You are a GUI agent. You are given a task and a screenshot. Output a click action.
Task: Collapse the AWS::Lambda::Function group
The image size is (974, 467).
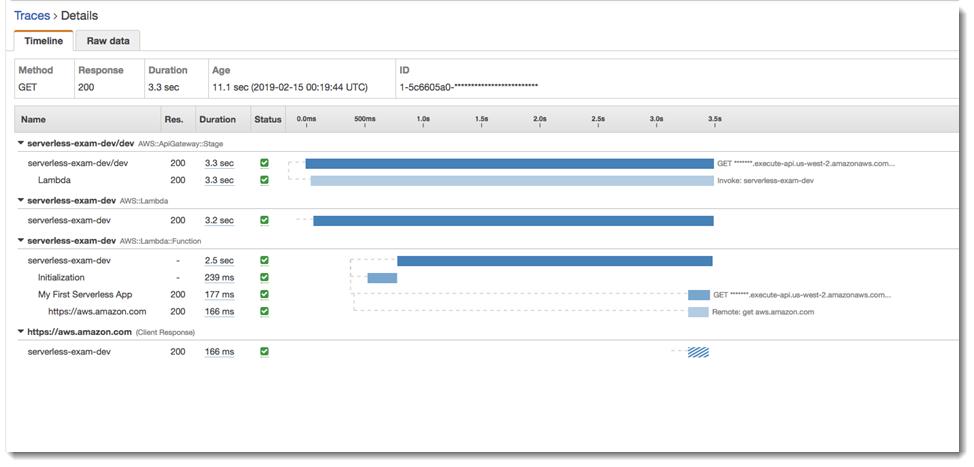(x=22, y=241)
